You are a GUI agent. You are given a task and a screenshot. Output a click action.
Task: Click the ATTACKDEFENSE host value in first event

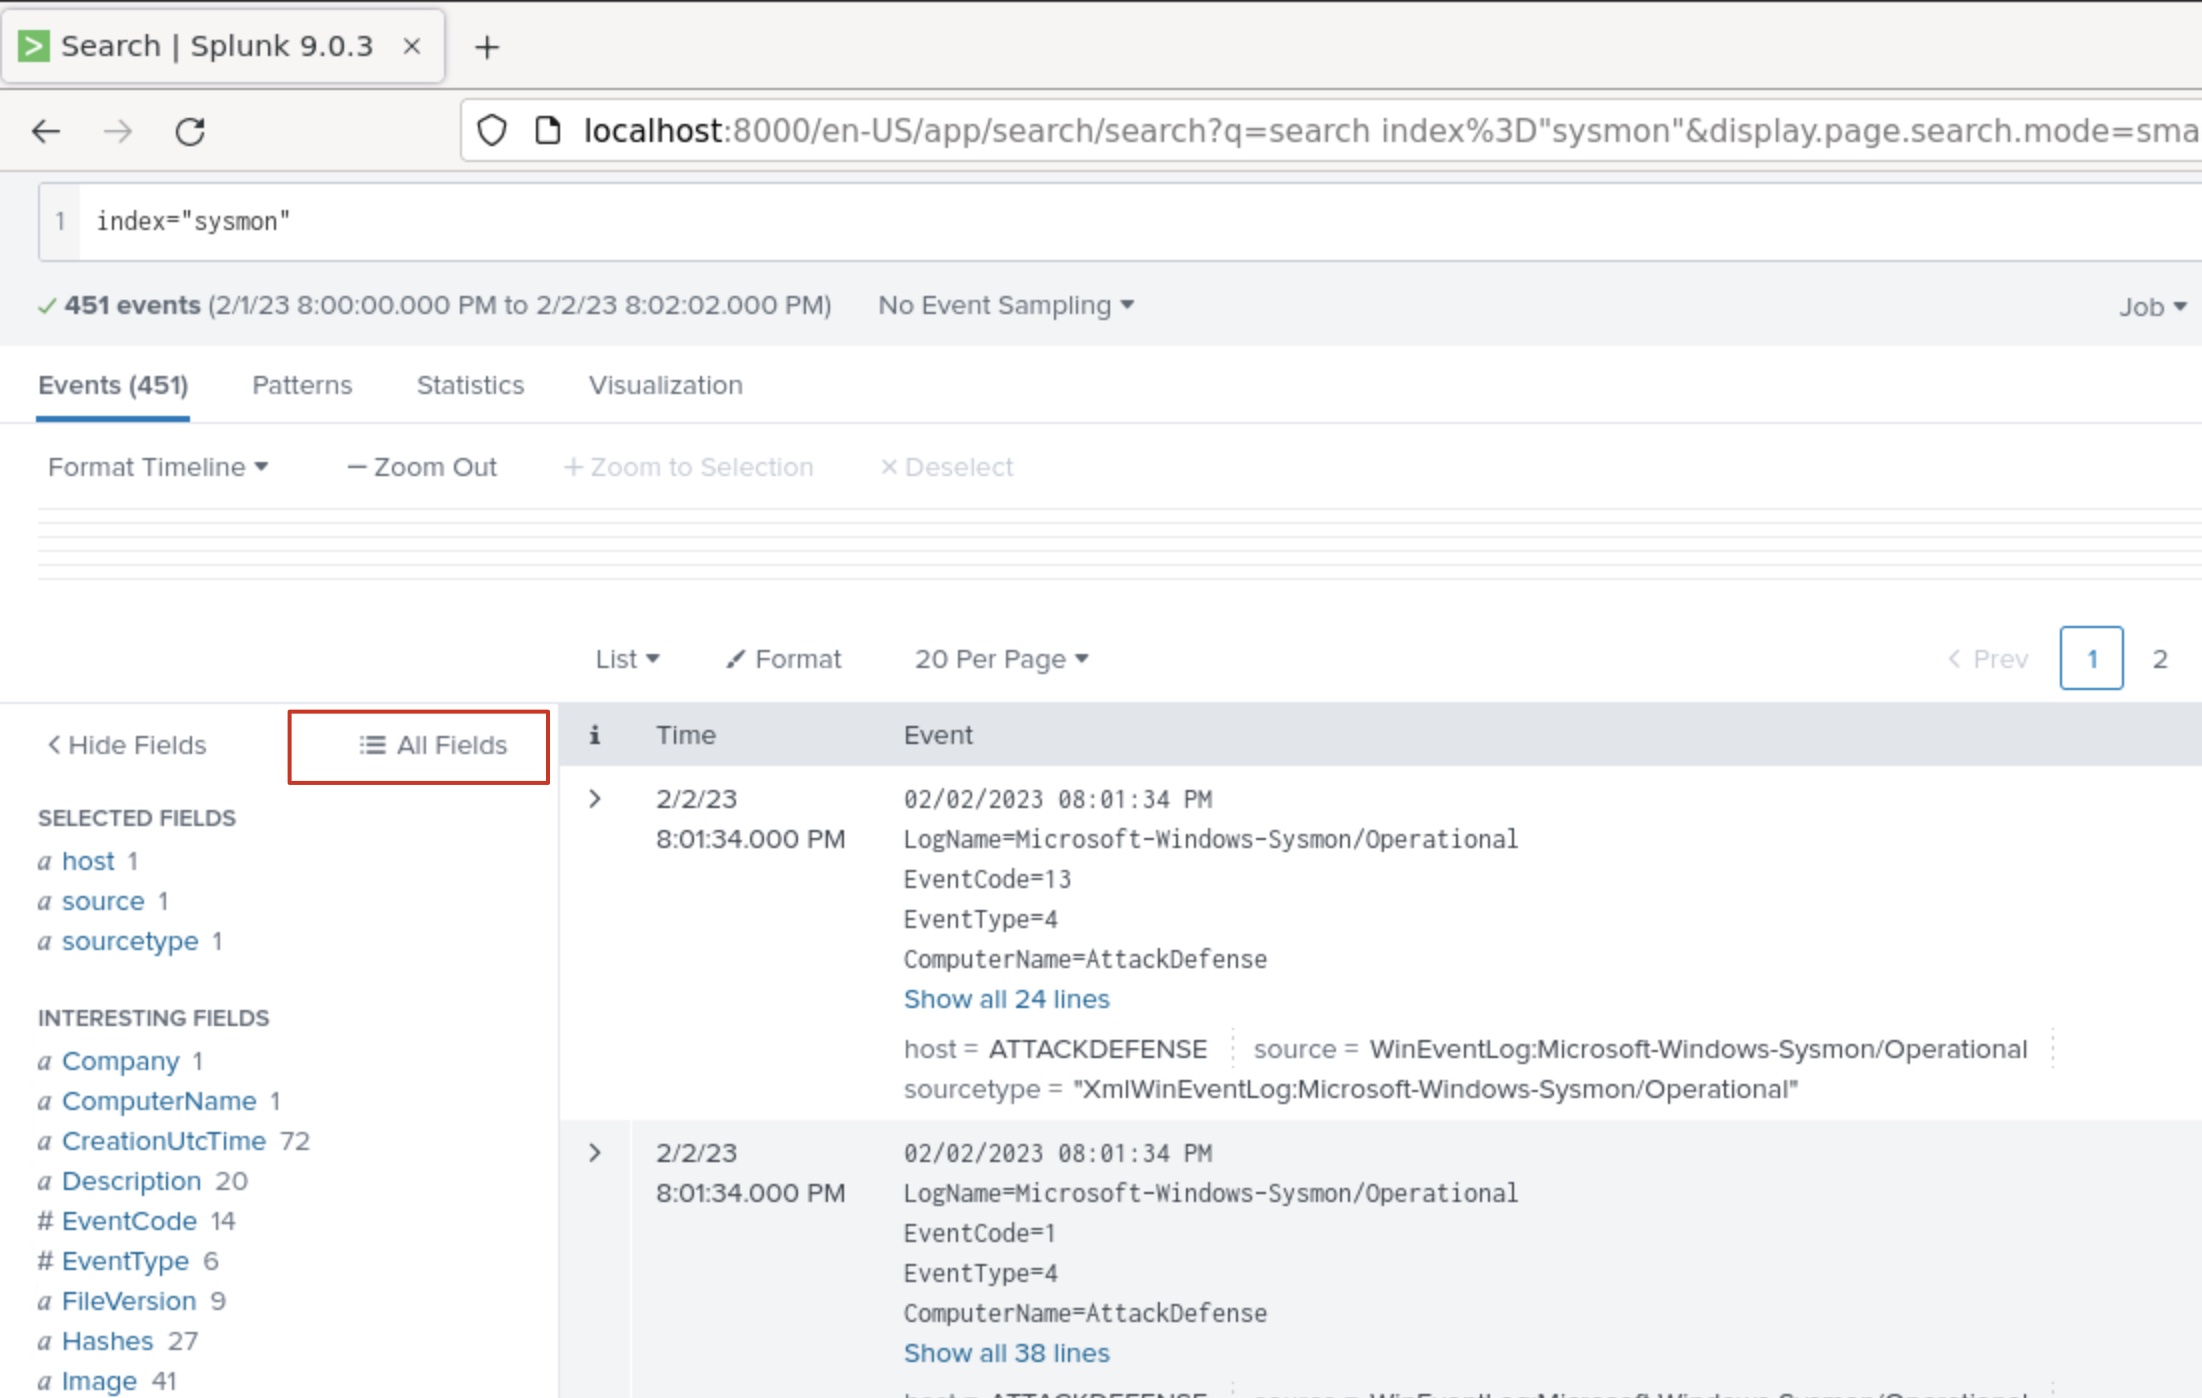[1098, 1049]
